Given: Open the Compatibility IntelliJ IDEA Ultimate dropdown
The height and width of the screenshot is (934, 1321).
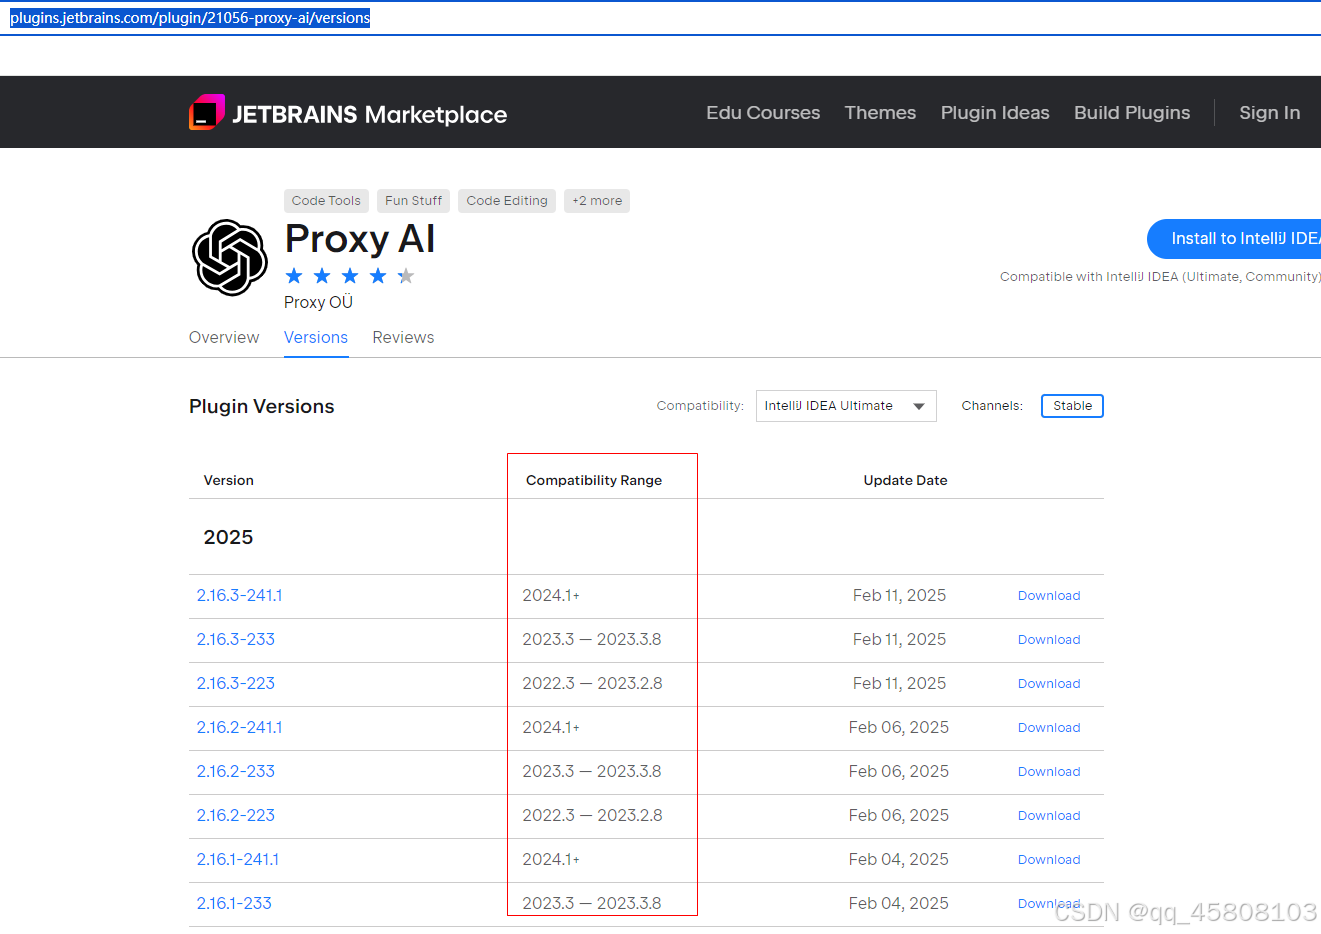Looking at the screenshot, I should pyautogui.click(x=846, y=406).
